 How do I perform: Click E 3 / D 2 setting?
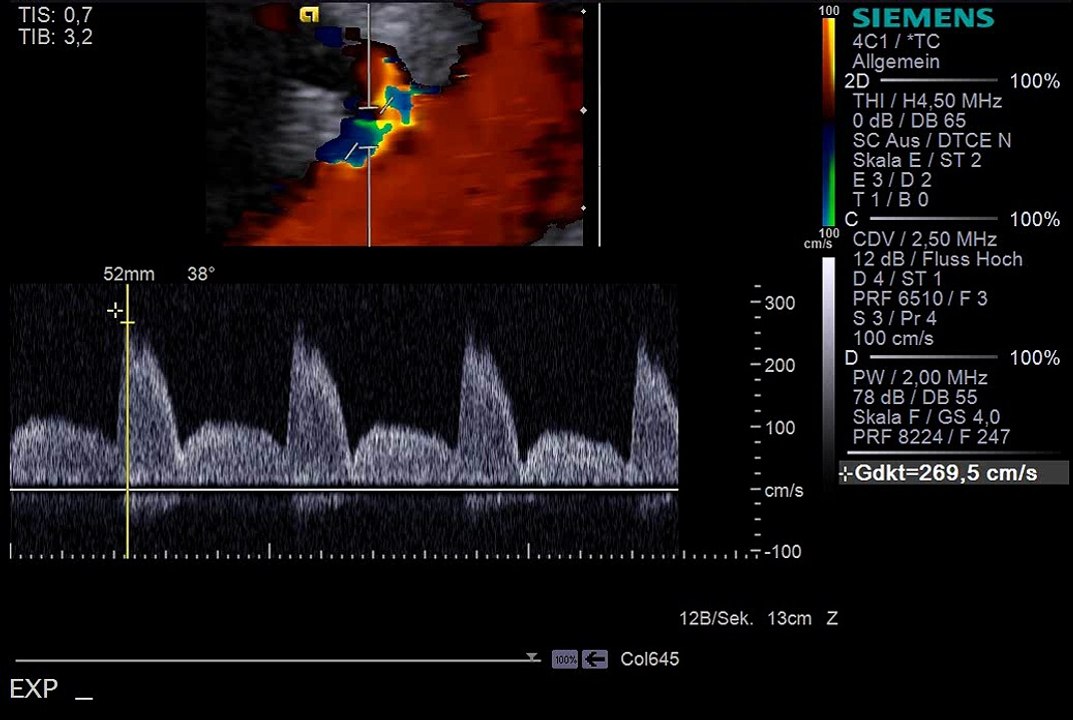pos(892,181)
